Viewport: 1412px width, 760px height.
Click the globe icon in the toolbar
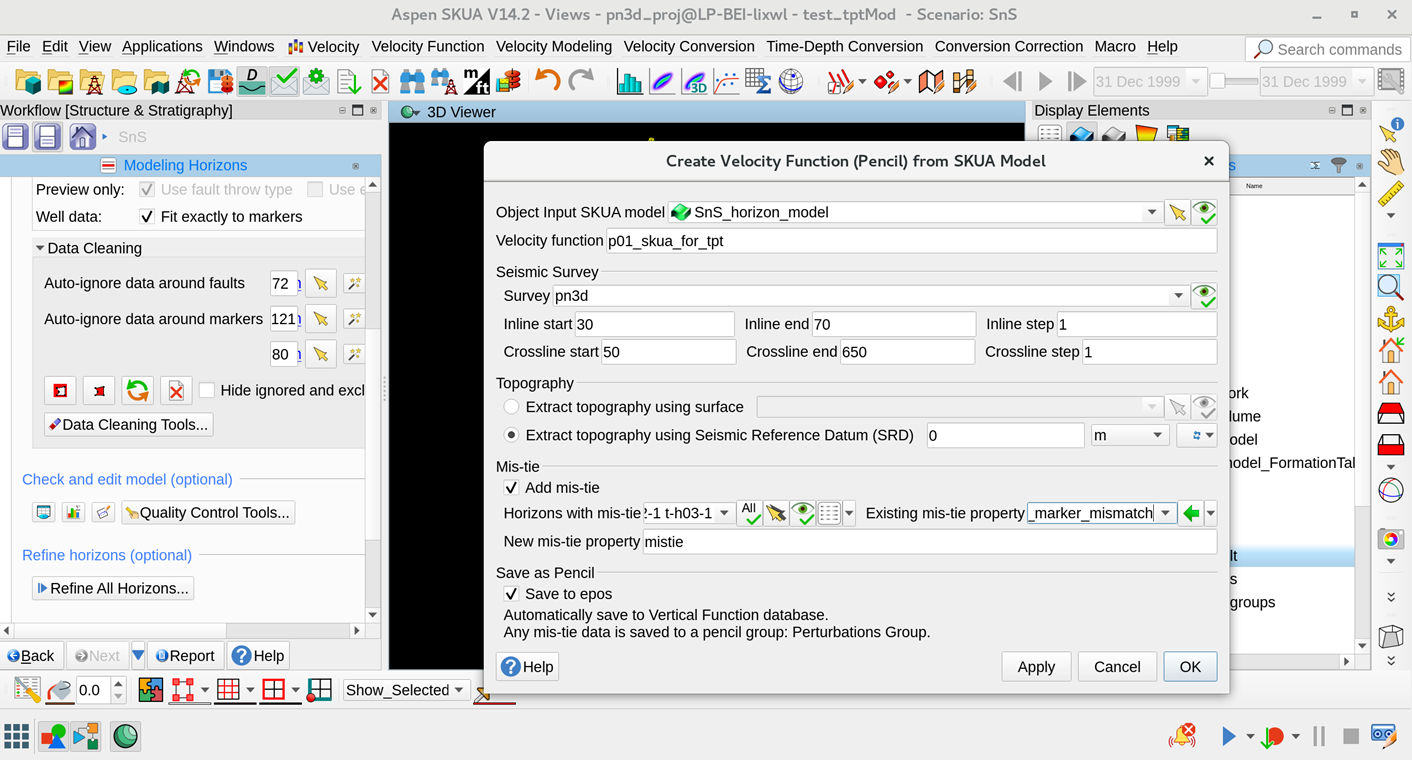(791, 81)
